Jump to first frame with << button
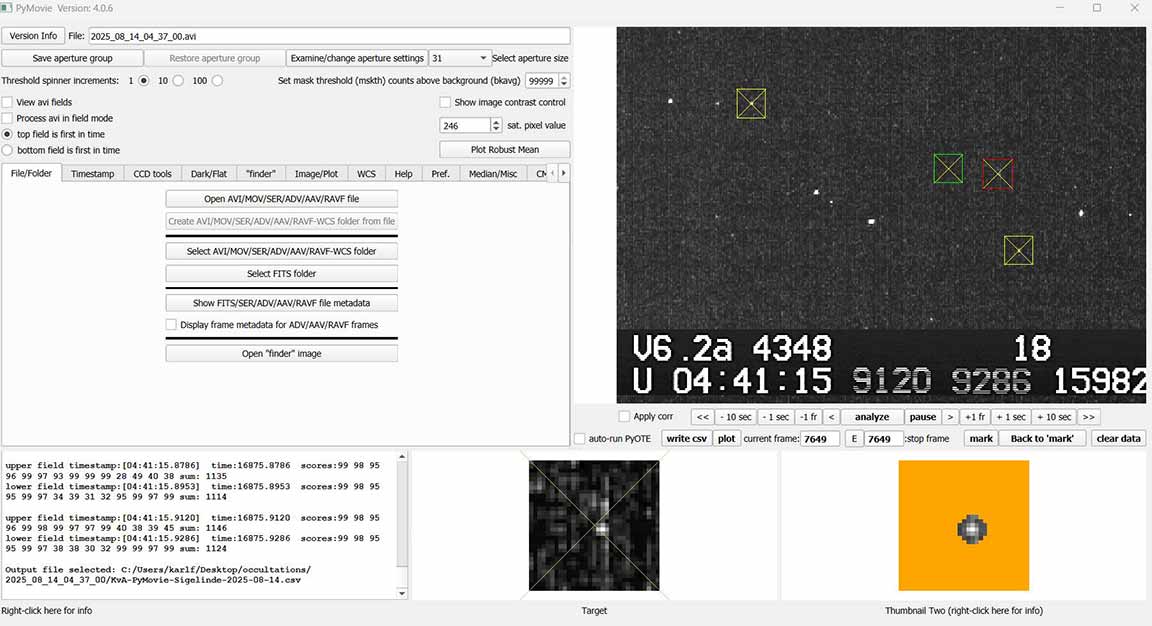1152x626 pixels. pos(703,417)
